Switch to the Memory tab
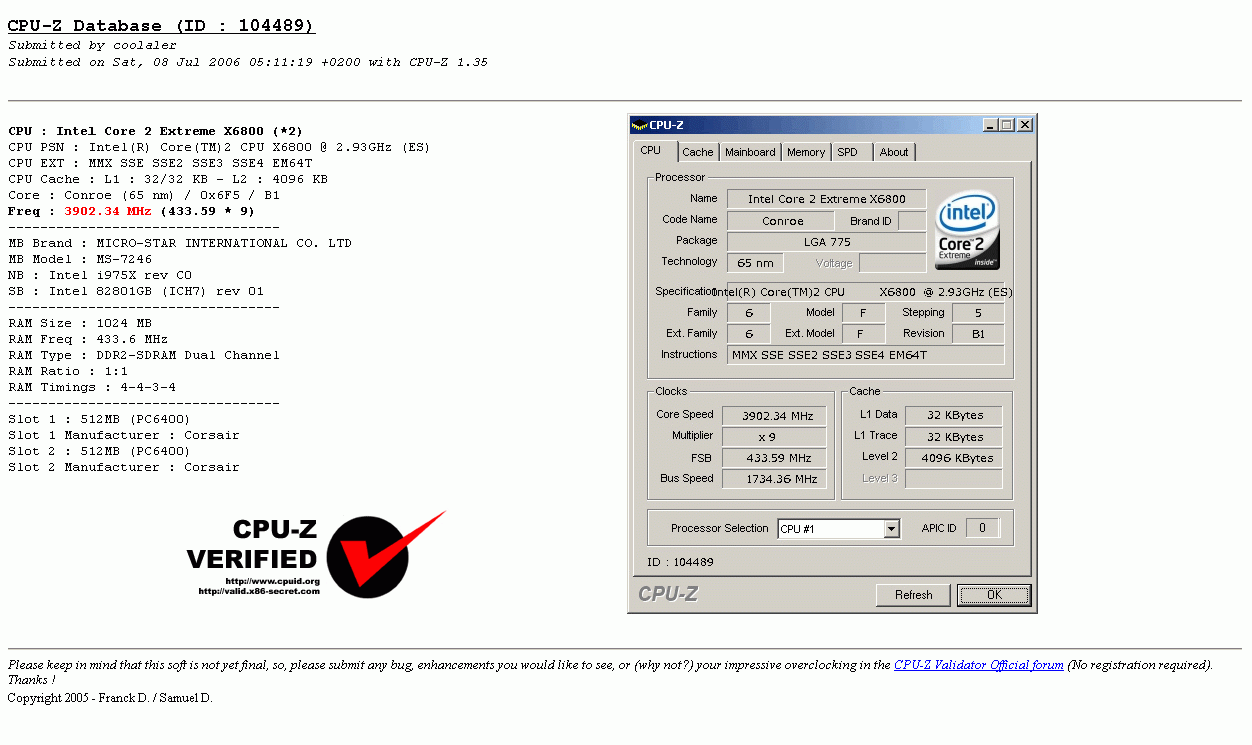This screenshot has width=1252, height=745. click(x=806, y=152)
